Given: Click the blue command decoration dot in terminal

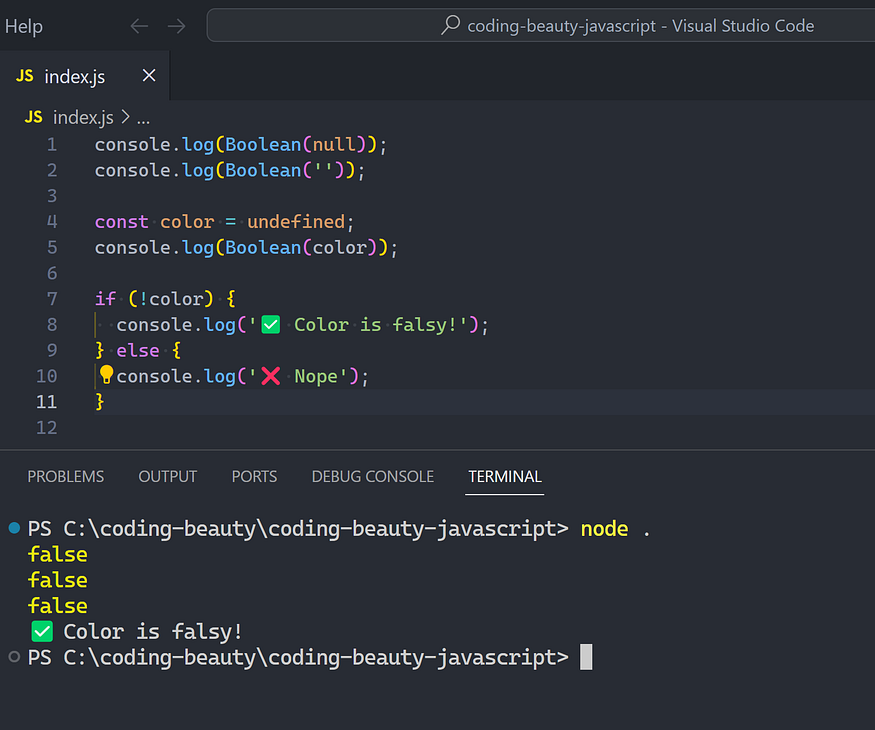Looking at the screenshot, I should pyautogui.click(x=15, y=527).
